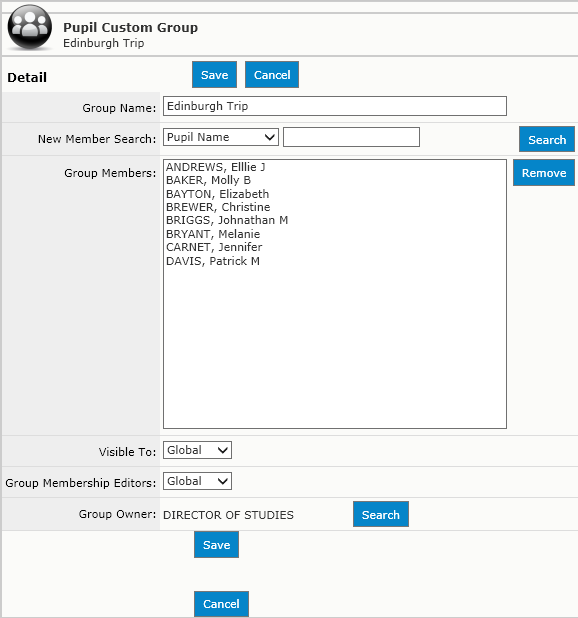
Task: Search for a new Group Owner
Action: [381, 514]
